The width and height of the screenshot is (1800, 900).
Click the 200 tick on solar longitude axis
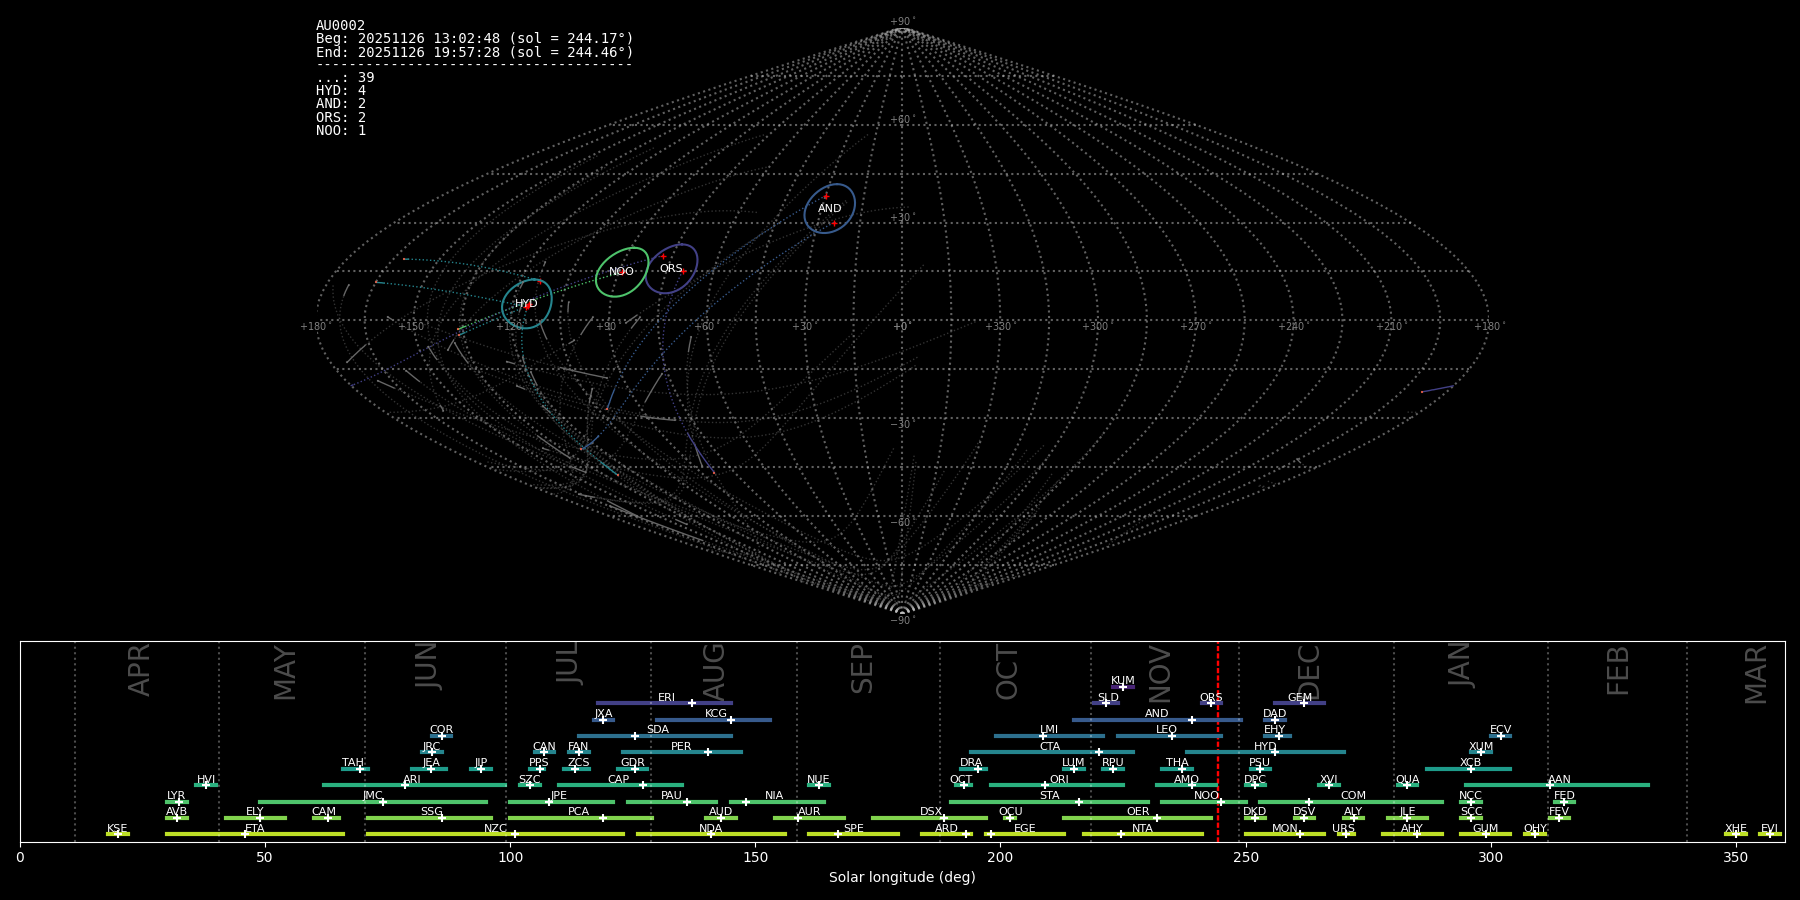click(1000, 858)
